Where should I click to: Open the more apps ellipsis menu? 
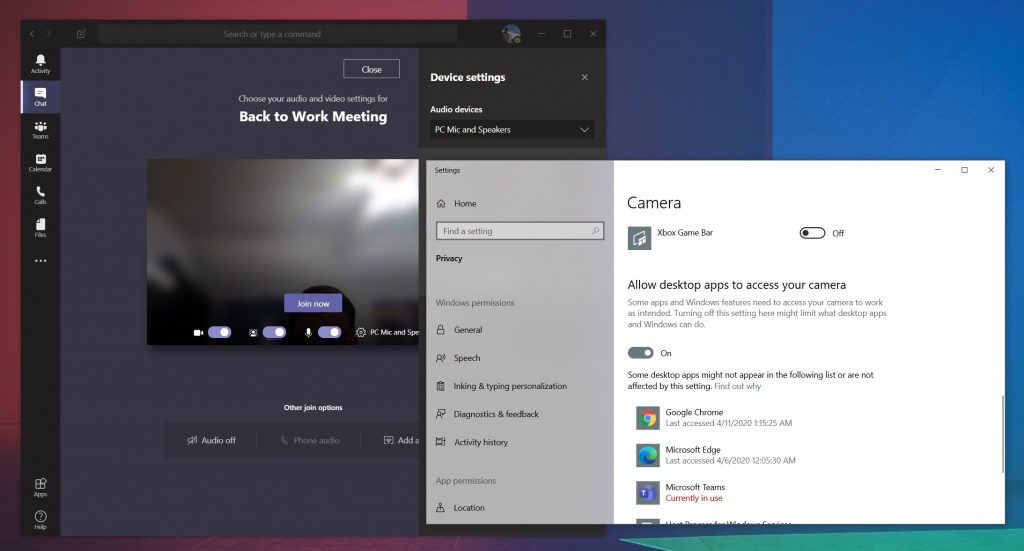tap(40, 261)
